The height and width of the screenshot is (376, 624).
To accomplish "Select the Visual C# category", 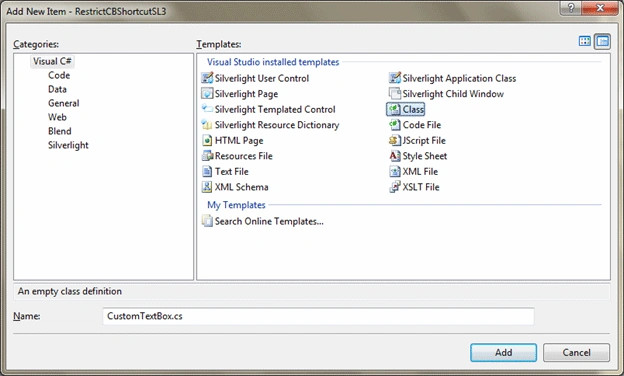I will coord(52,61).
